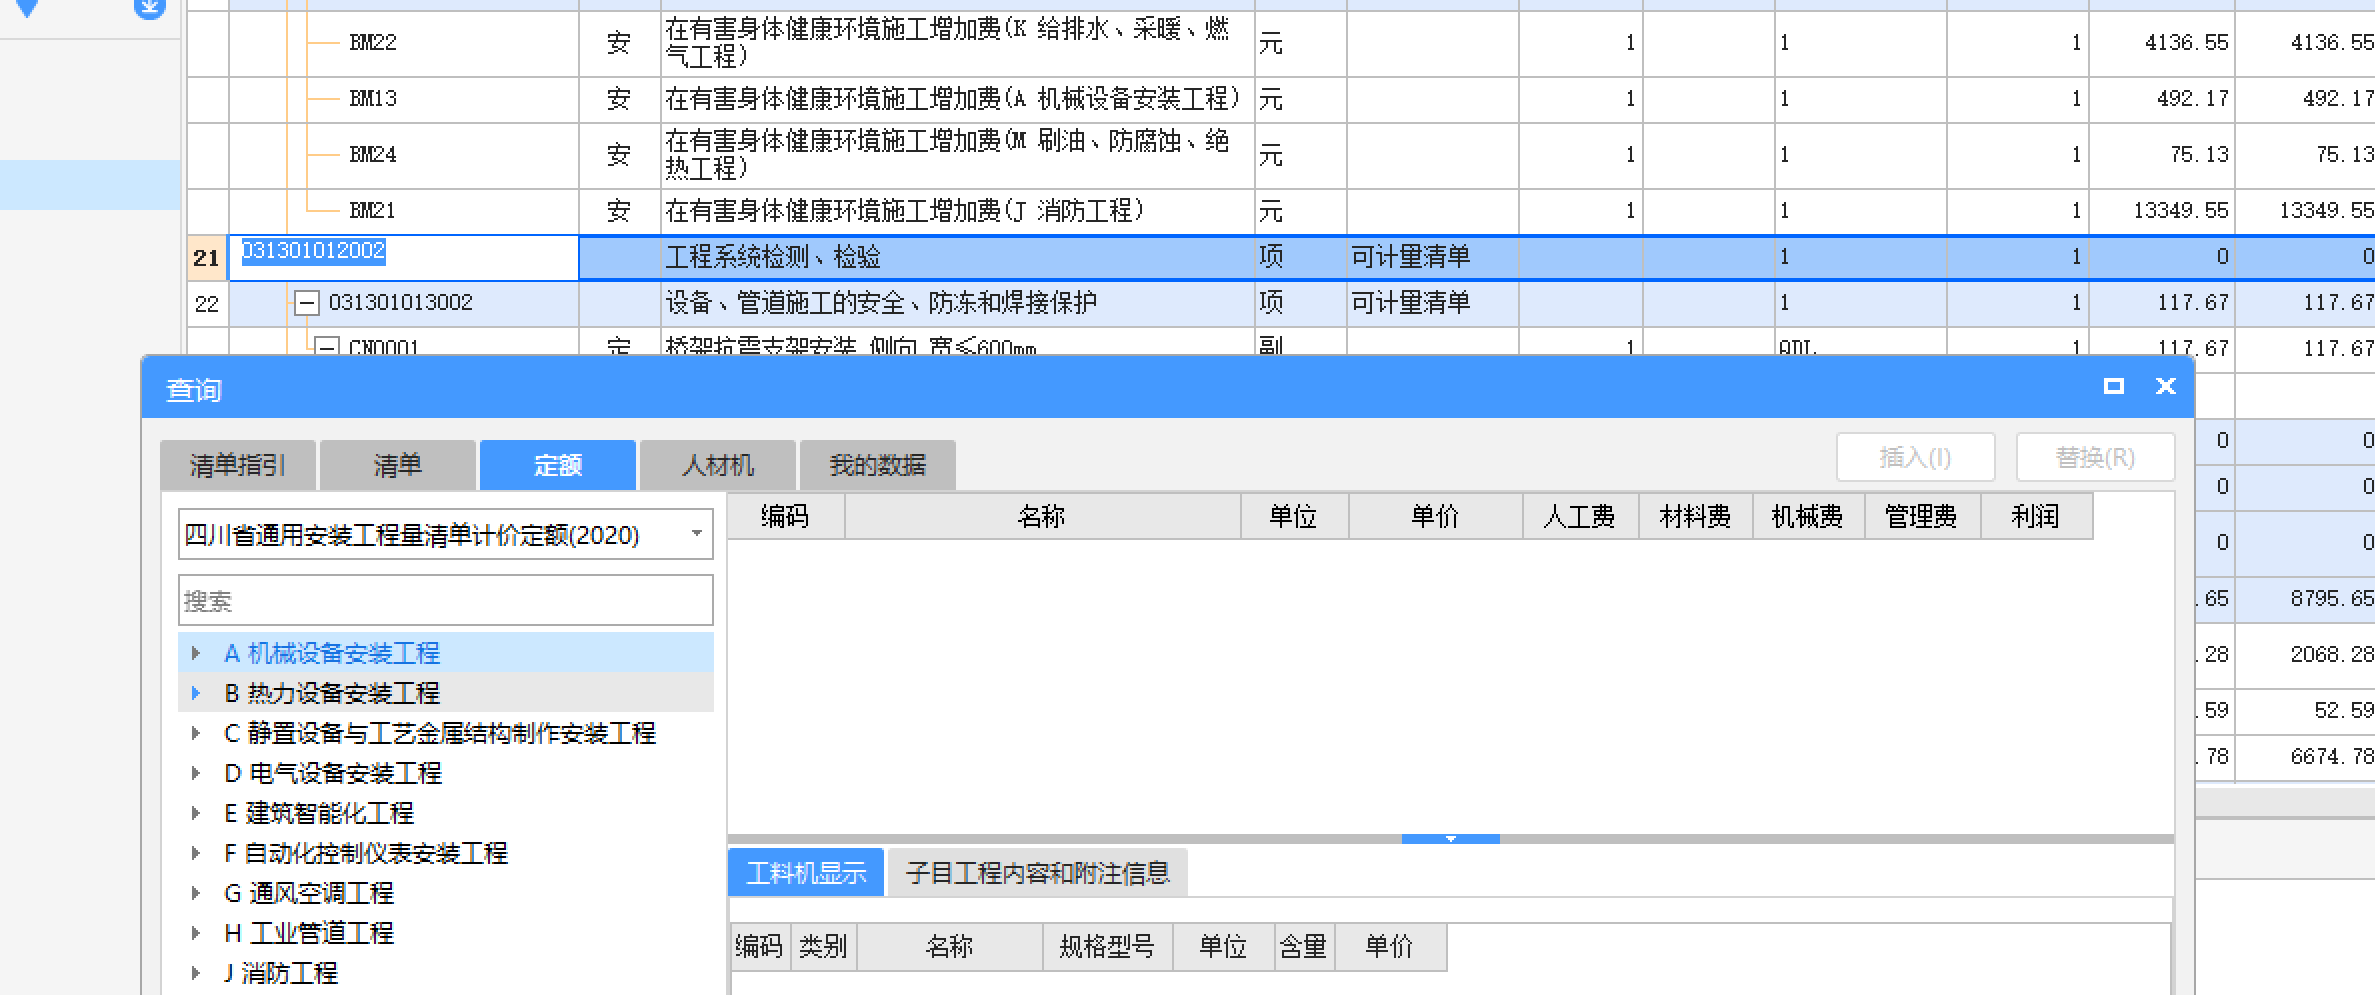
Task: Click the 人工费 column header
Action: 1580,516
